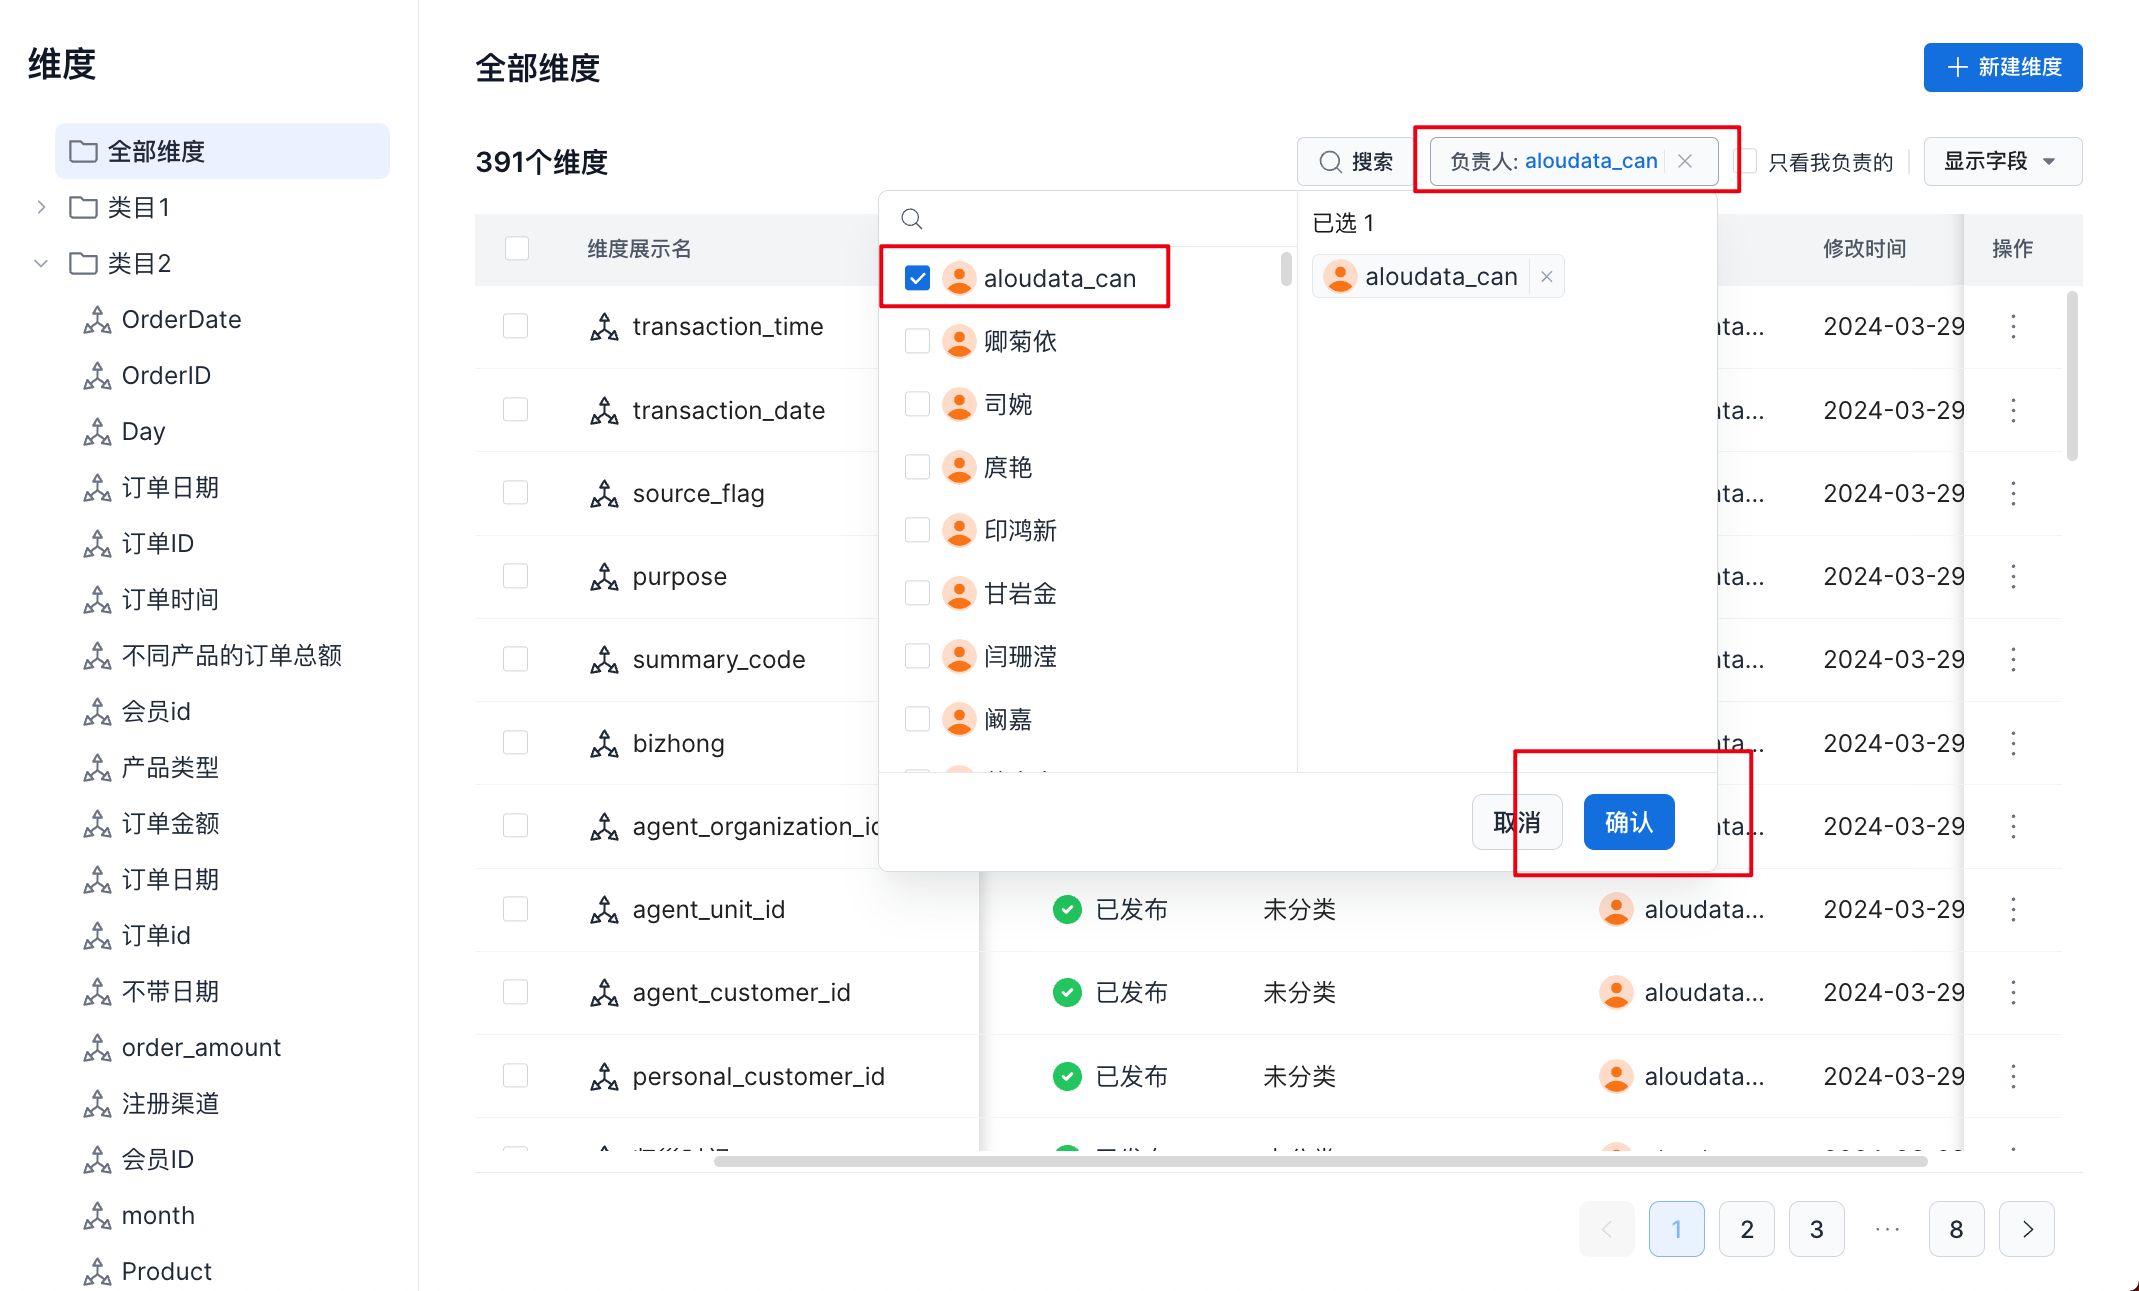The image size is (2139, 1291).
Task: Click the 订单金额 dimension icon
Action: coord(97,823)
